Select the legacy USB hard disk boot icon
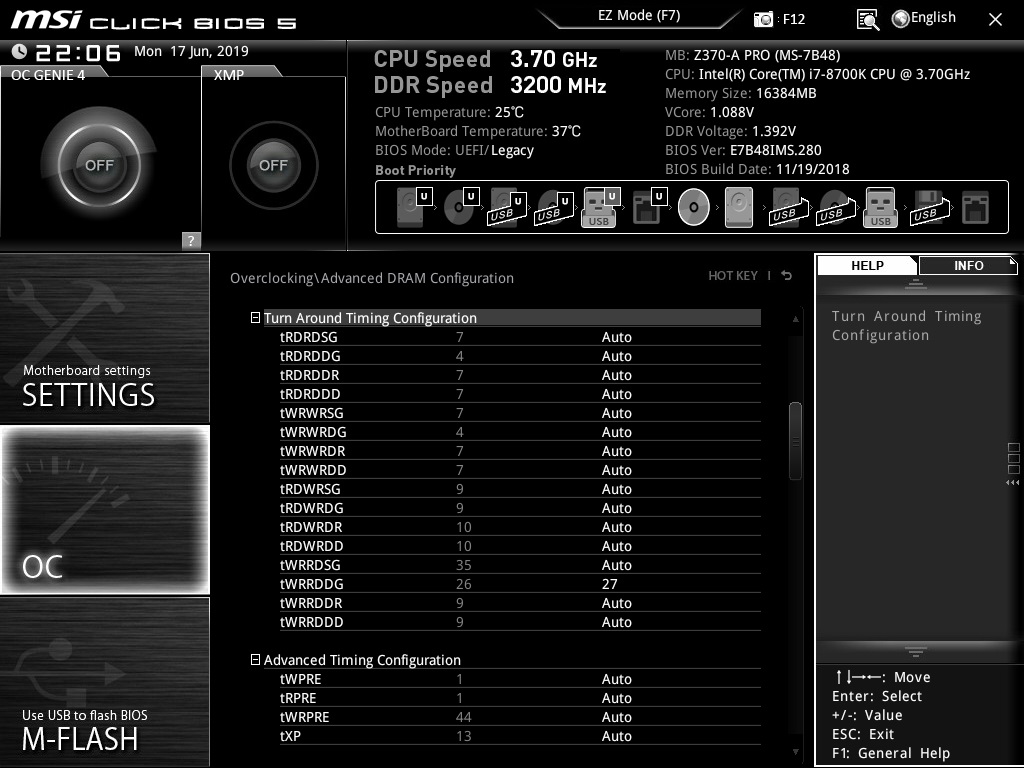This screenshot has width=1024, height=768. click(788, 208)
